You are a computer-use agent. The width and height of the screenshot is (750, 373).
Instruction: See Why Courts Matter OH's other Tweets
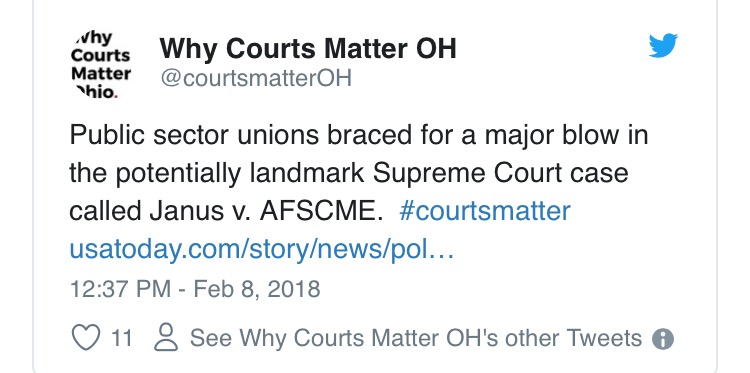click(x=416, y=338)
